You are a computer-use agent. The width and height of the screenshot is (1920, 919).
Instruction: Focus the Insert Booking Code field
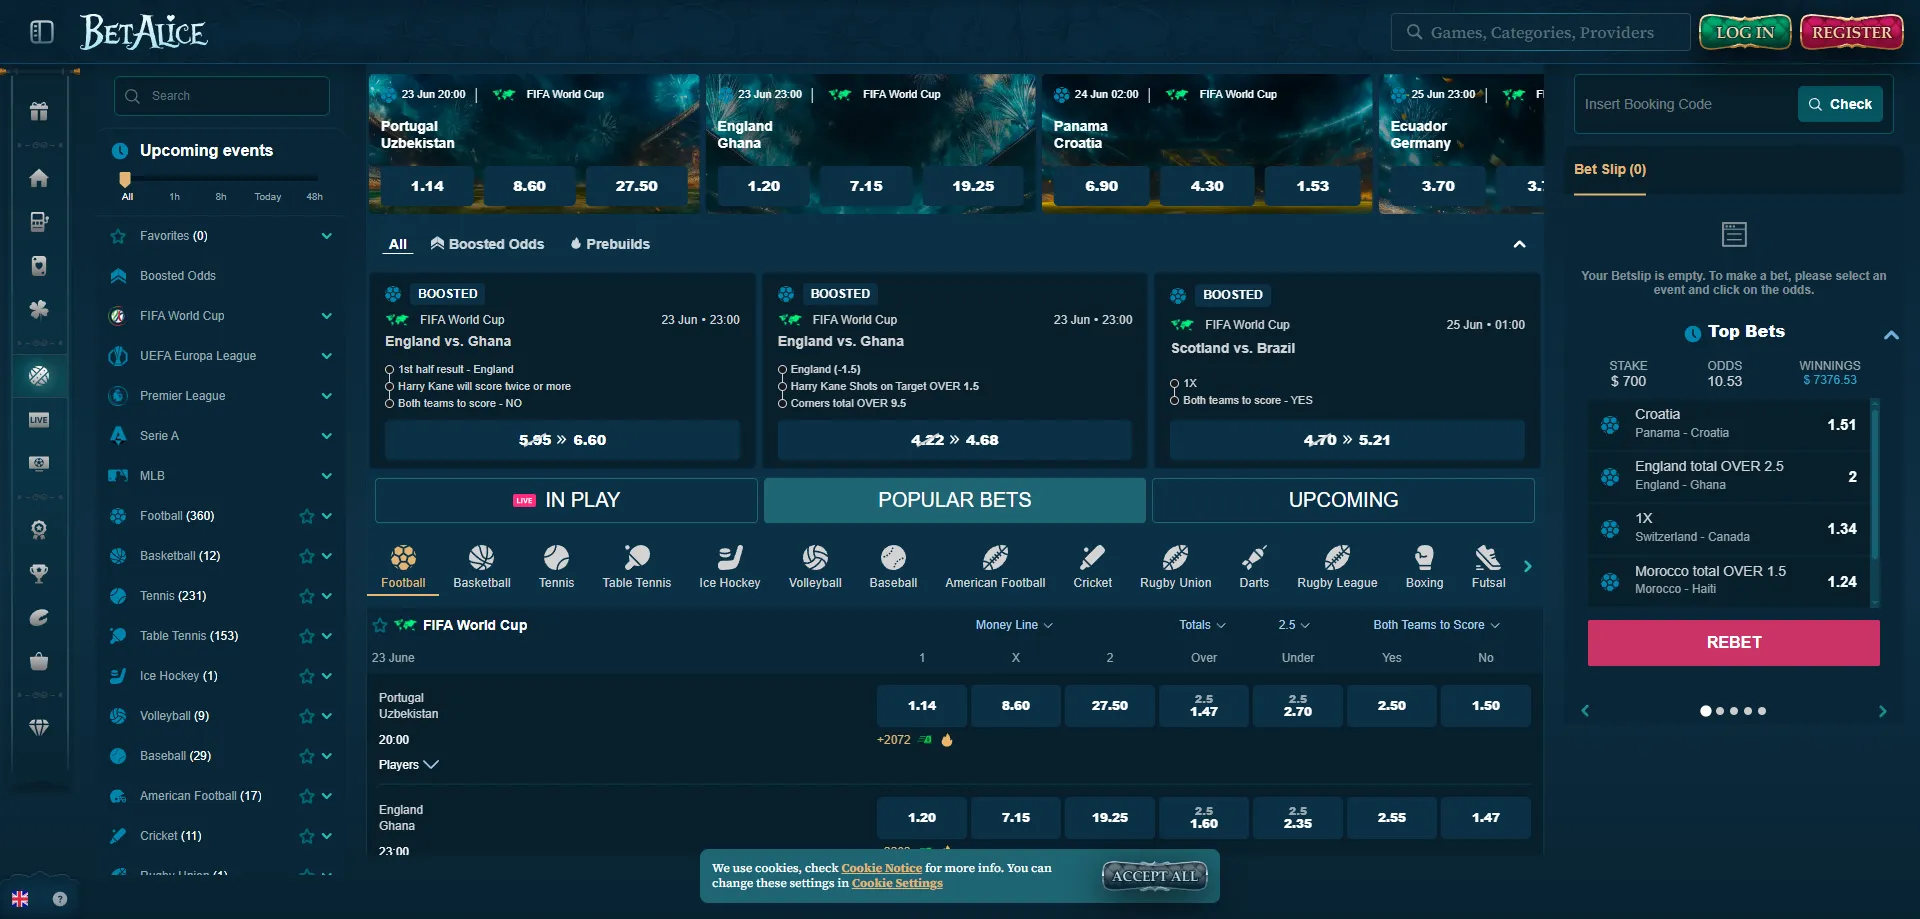click(x=1686, y=104)
